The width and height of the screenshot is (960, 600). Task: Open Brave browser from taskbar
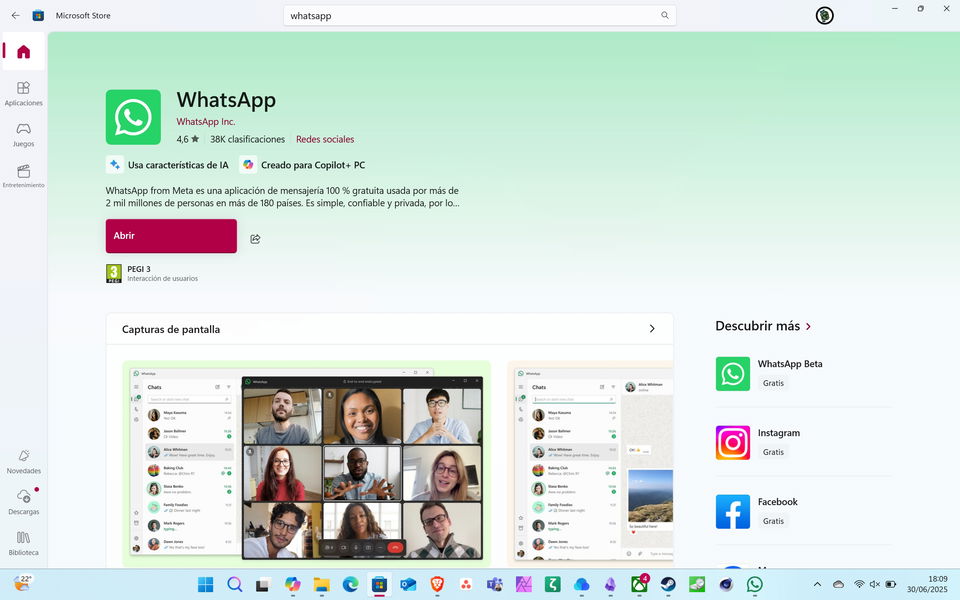pyautogui.click(x=437, y=585)
